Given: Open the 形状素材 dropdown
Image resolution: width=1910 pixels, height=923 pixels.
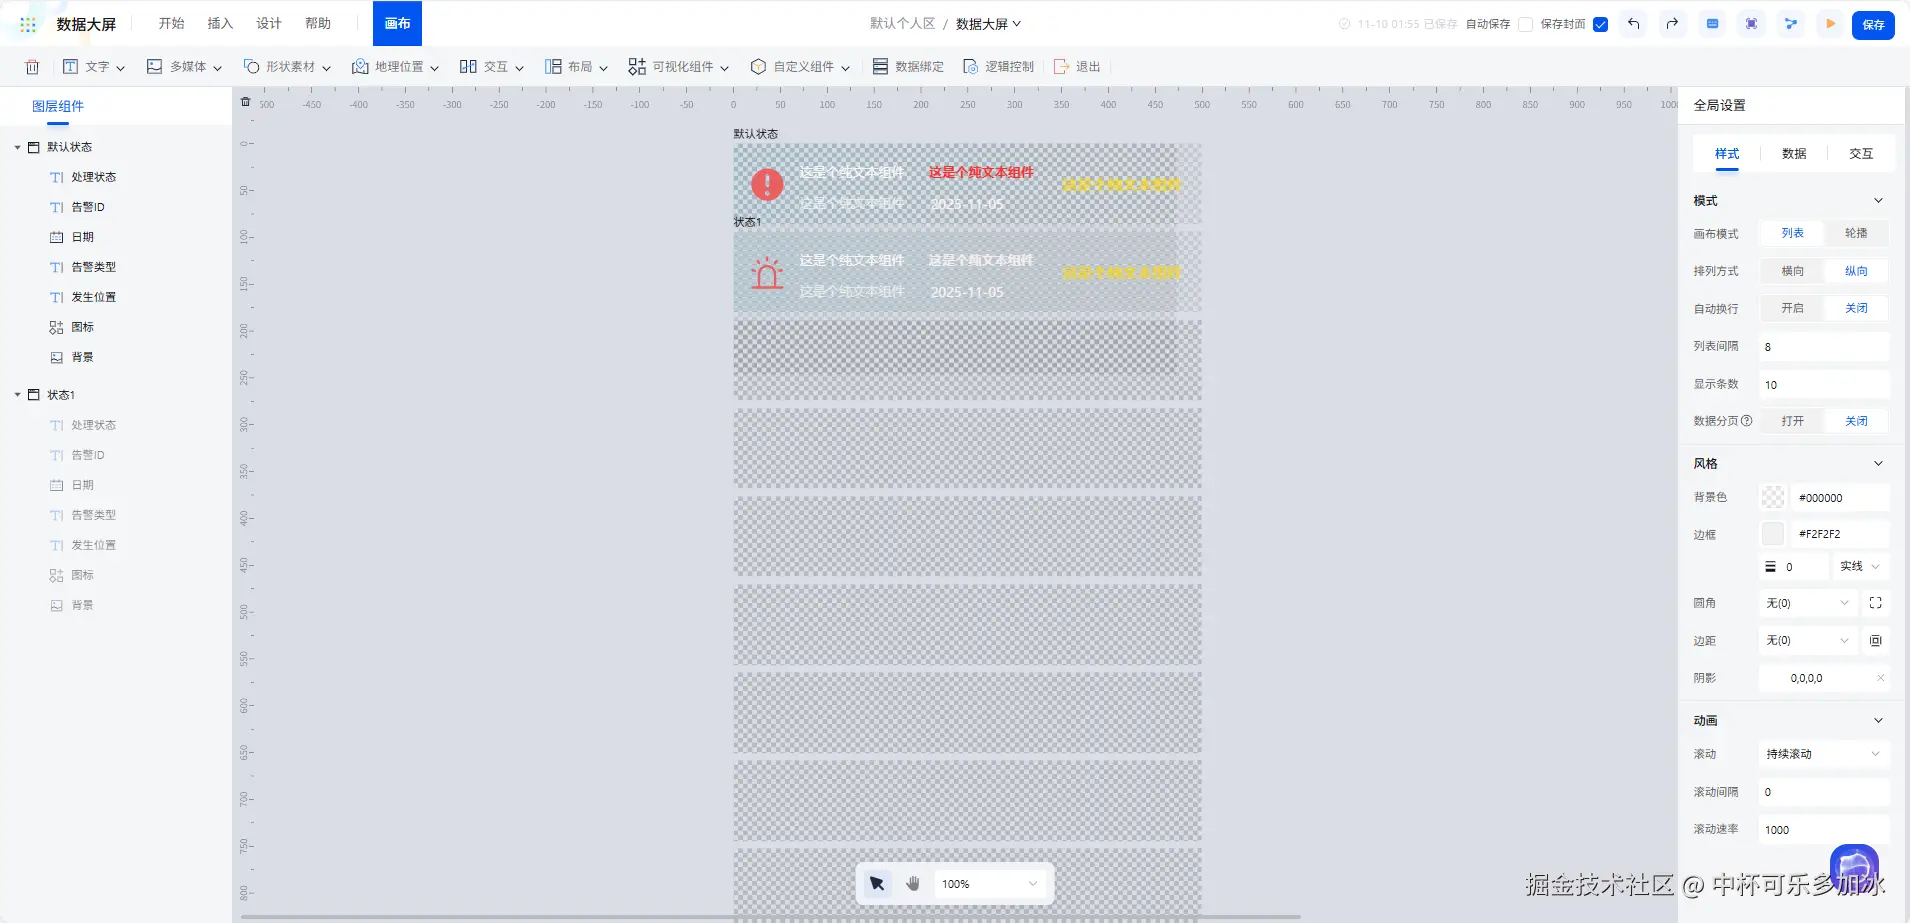Looking at the screenshot, I should click(x=287, y=67).
